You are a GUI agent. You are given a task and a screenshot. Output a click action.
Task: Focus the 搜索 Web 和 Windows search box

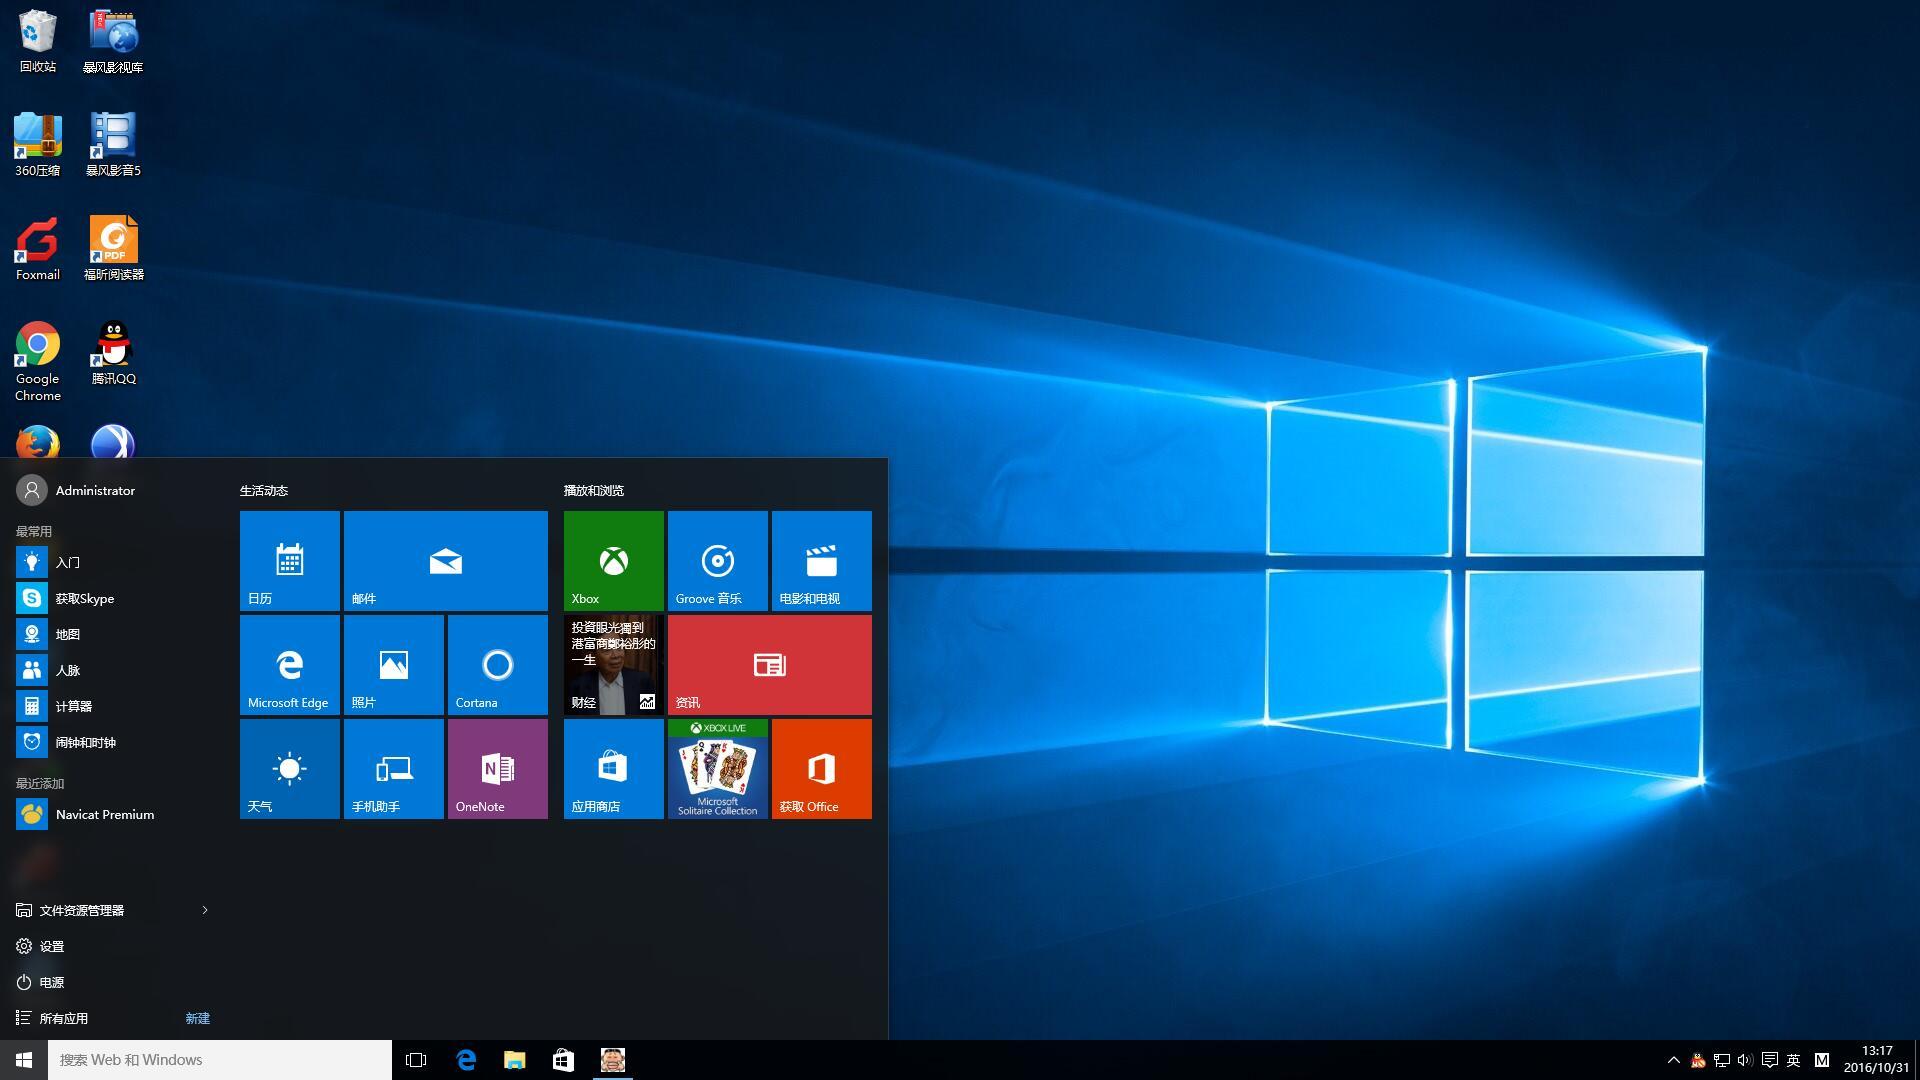point(220,1060)
